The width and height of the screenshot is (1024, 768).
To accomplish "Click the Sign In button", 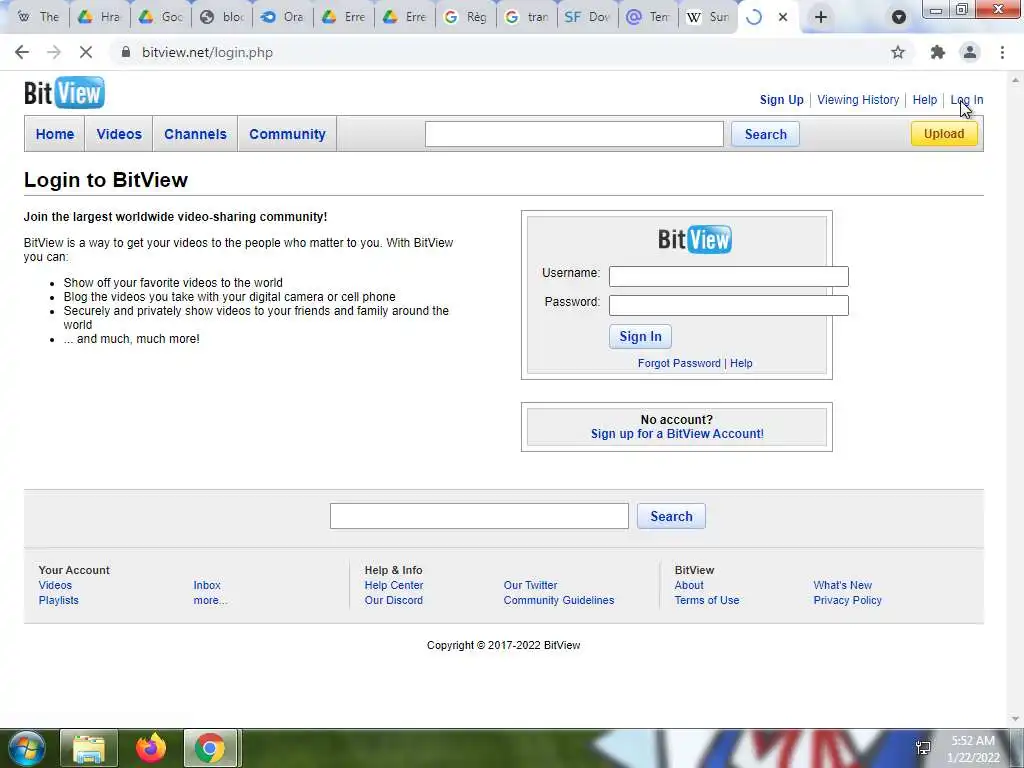I will pos(640,336).
